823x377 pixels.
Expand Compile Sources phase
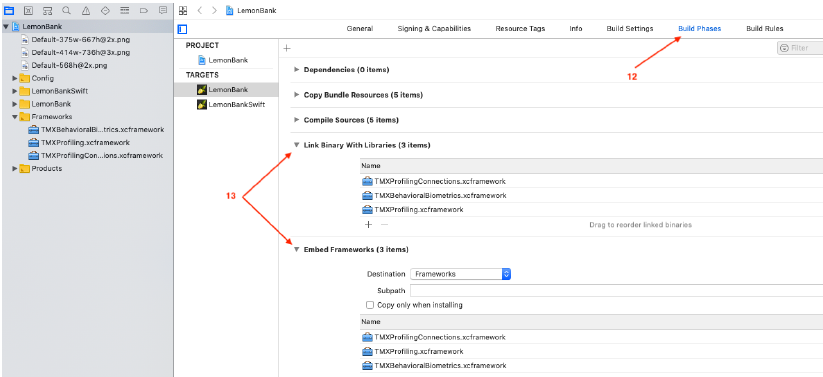point(297,120)
